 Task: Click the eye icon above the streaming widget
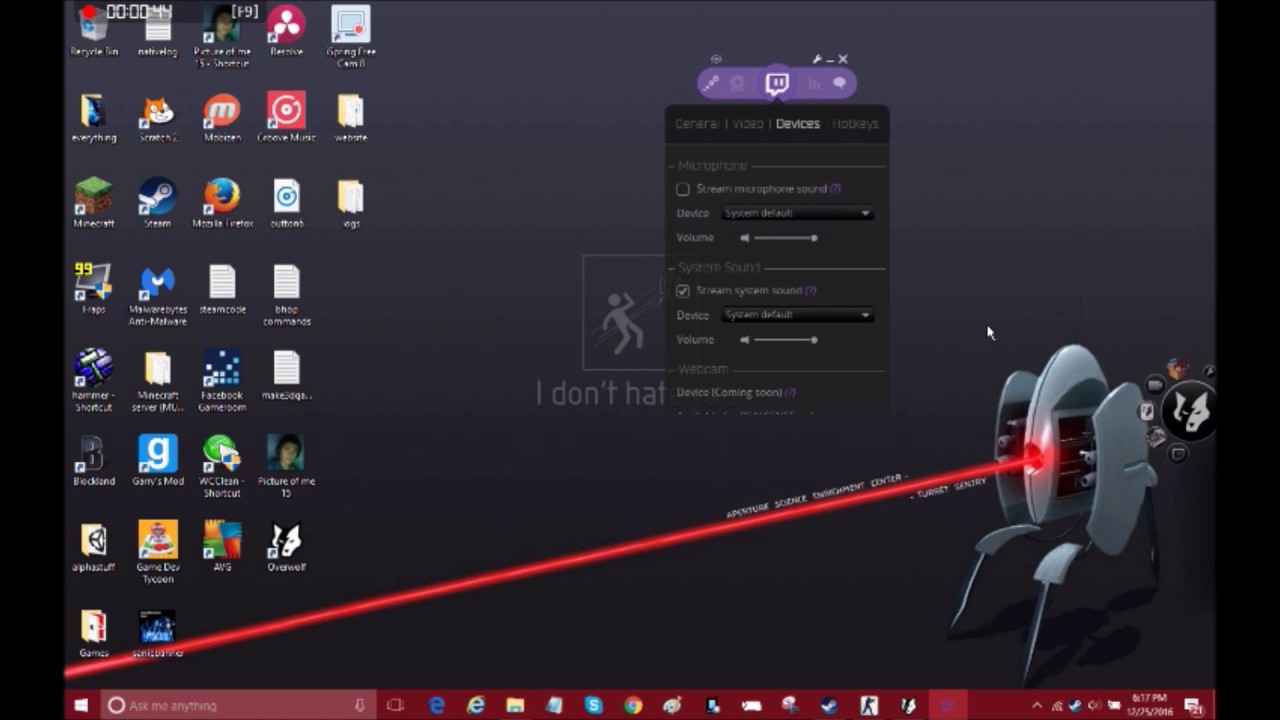coord(716,59)
